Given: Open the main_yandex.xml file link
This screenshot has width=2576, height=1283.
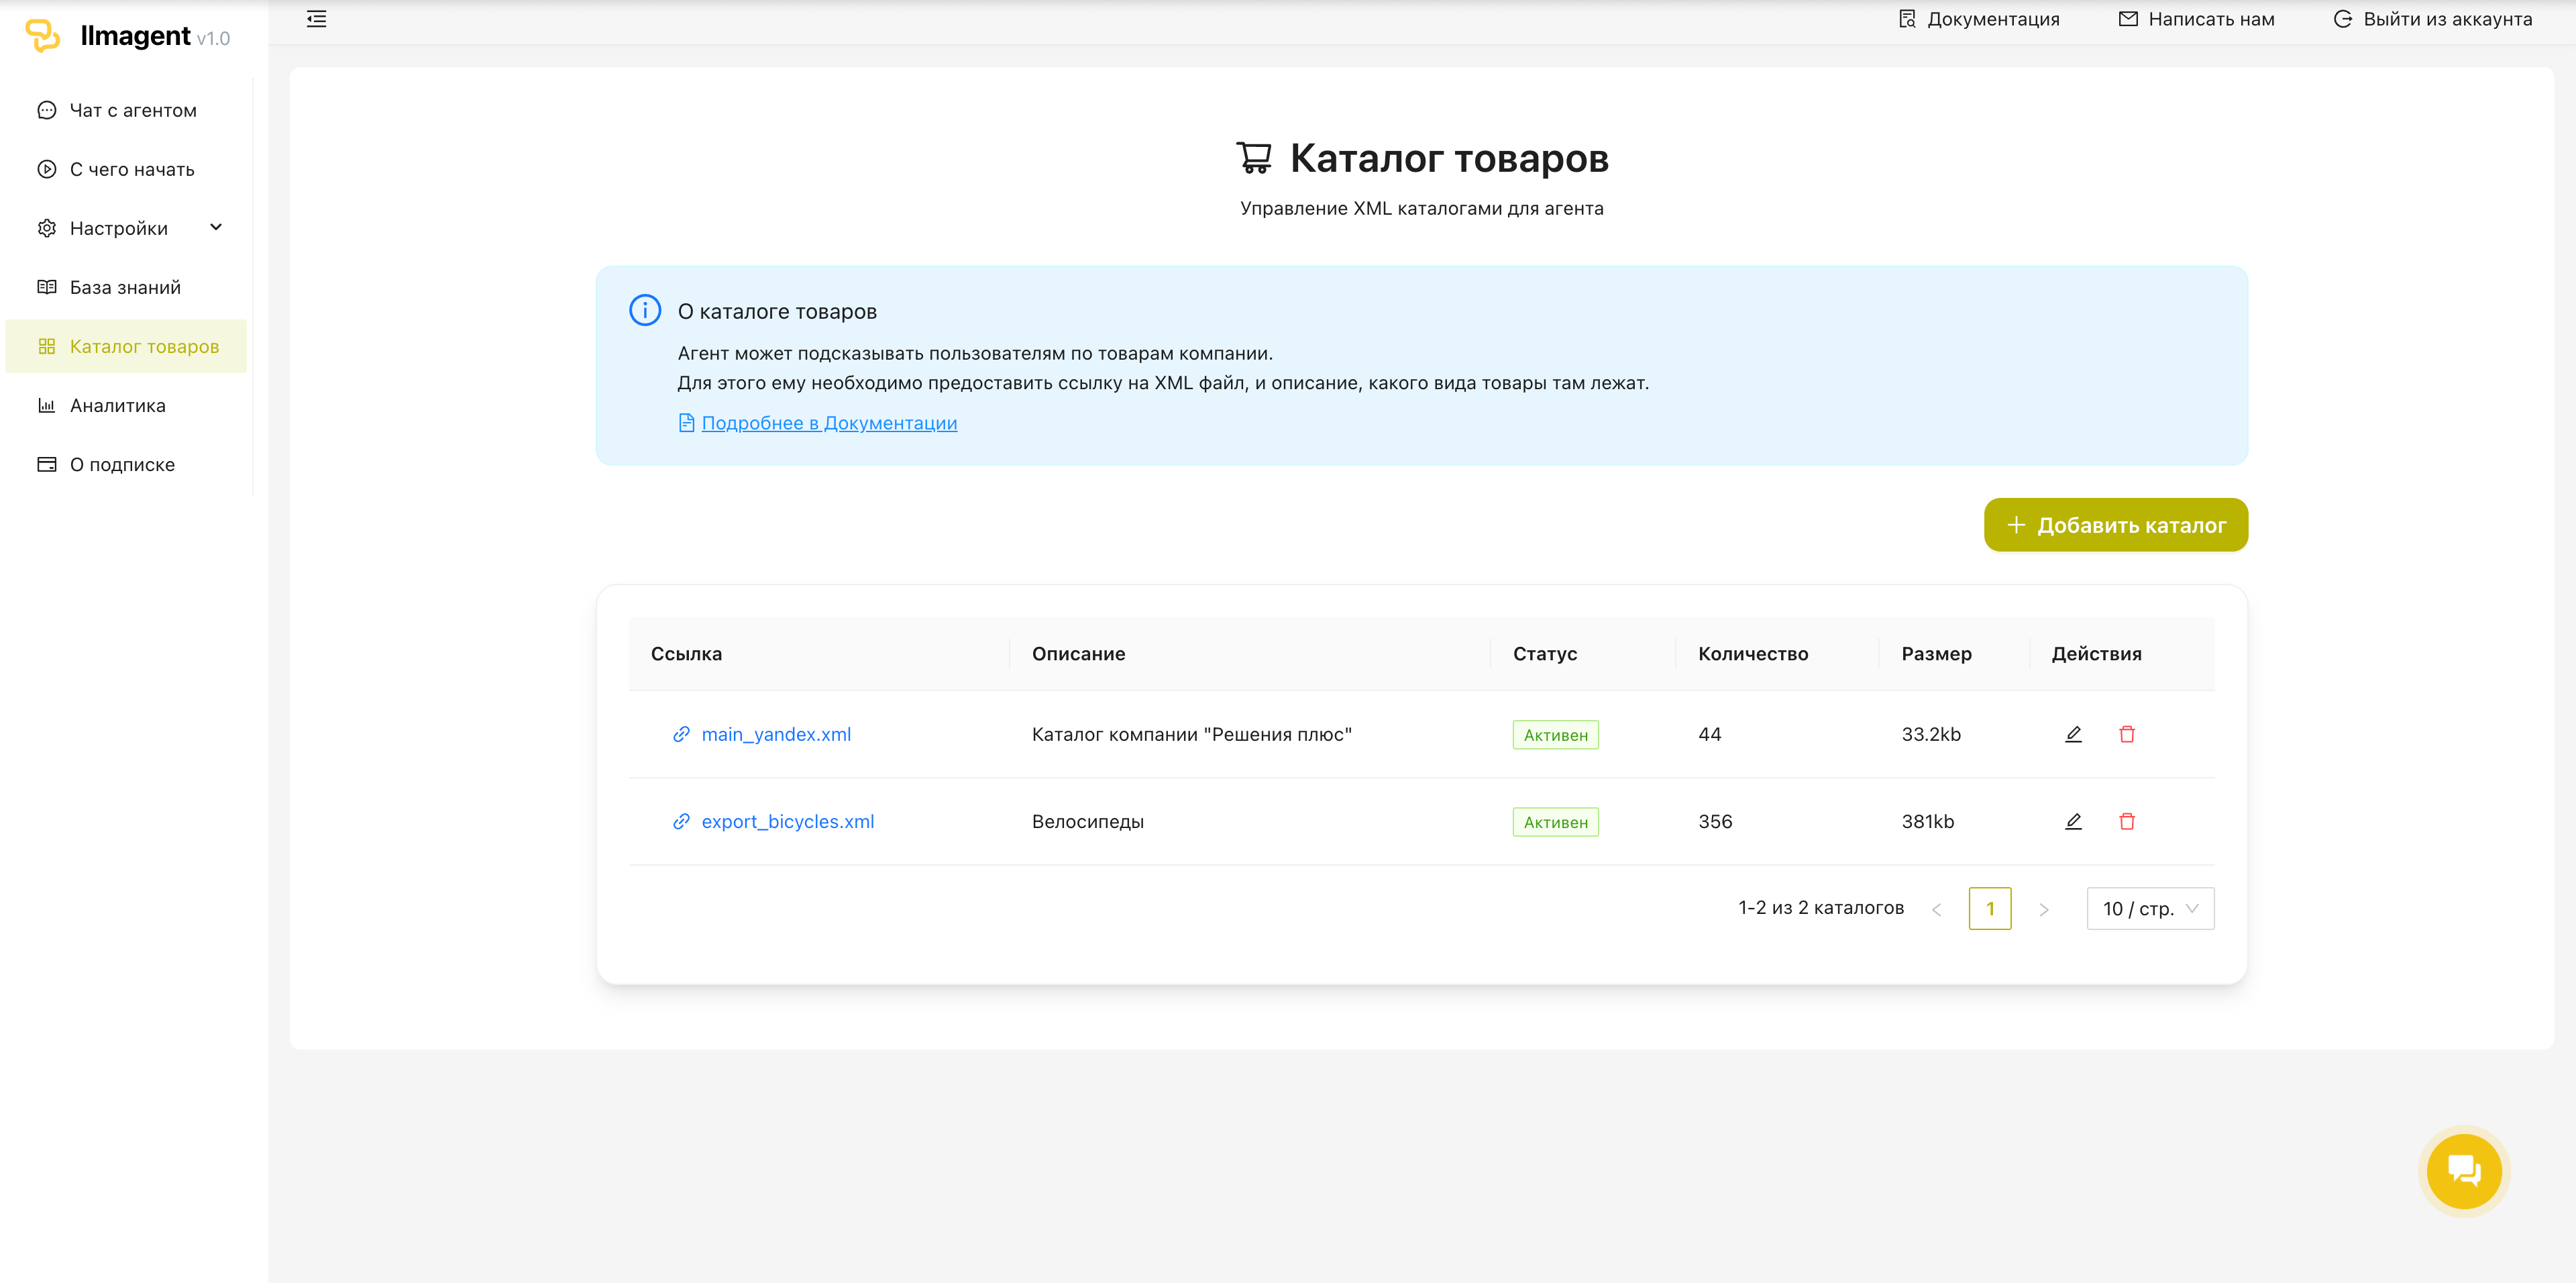Looking at the screenshot, I should tap(775, 734).
